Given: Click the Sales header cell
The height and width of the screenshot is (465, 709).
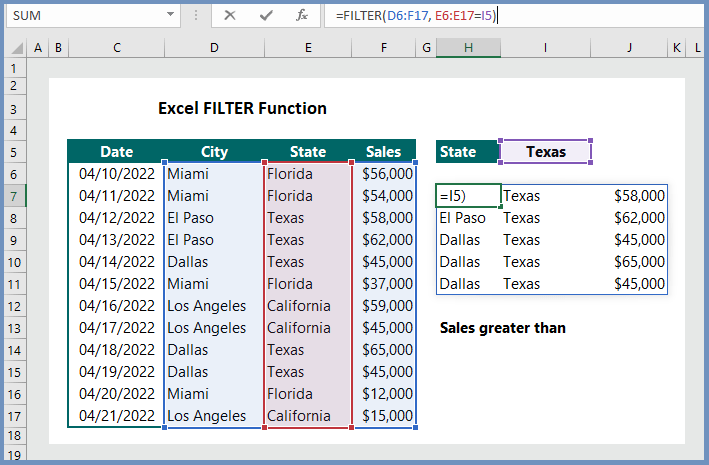Looking at the screenshot, I should (x=383, y=152).
